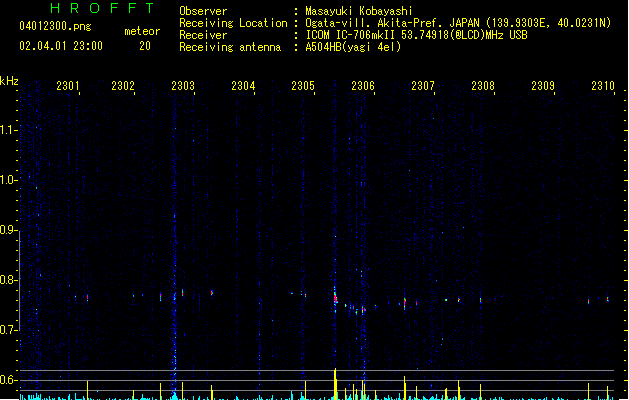This screenshot has height=400, width=629.
Task: Click the HROFFT title text
Action: [x=102, y=8]
